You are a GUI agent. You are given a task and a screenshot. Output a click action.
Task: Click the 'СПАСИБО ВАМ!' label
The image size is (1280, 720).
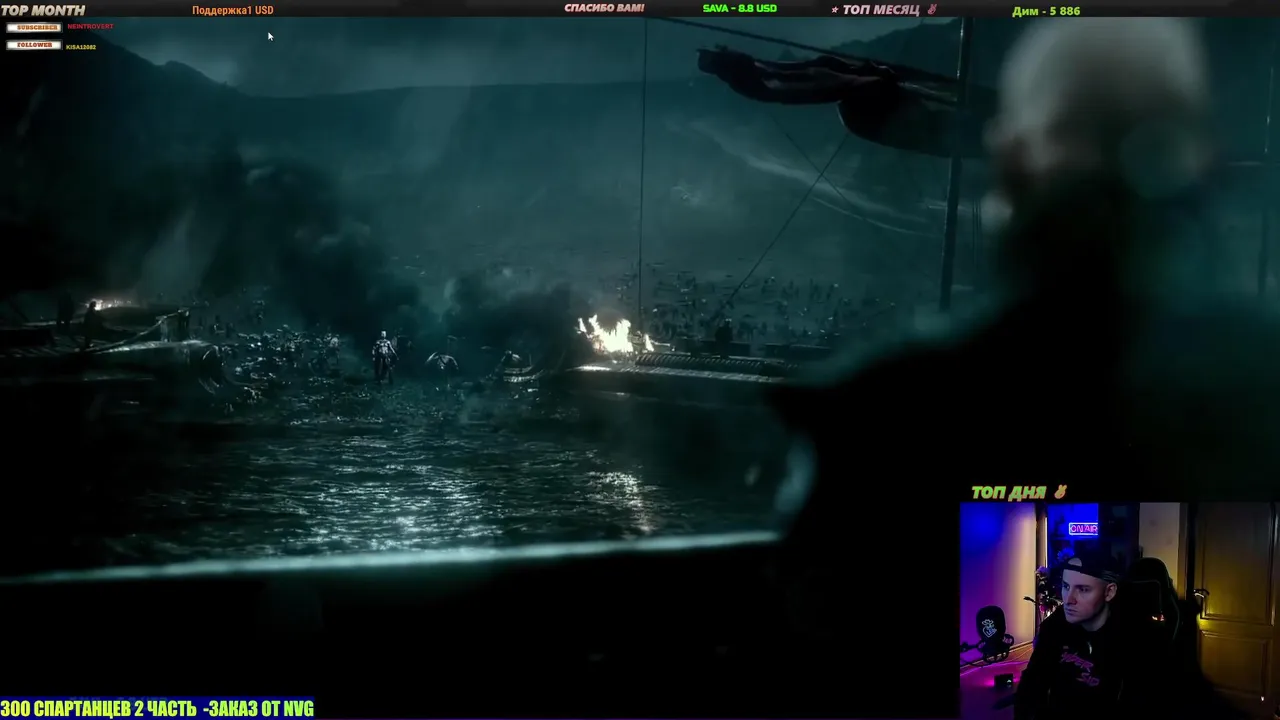click(x=604, y=8)
